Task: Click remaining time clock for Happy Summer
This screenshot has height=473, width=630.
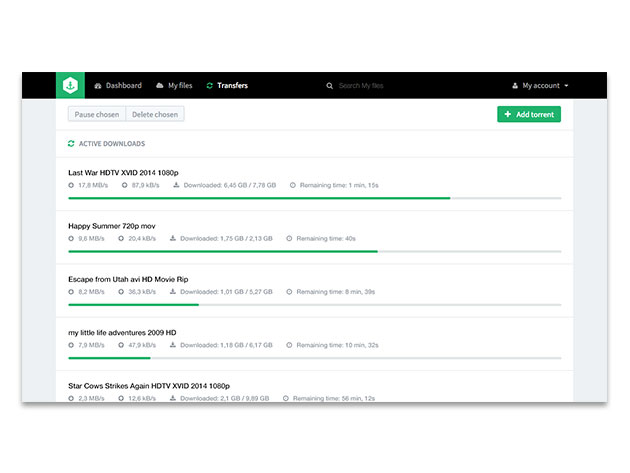Action: [289, 238]
